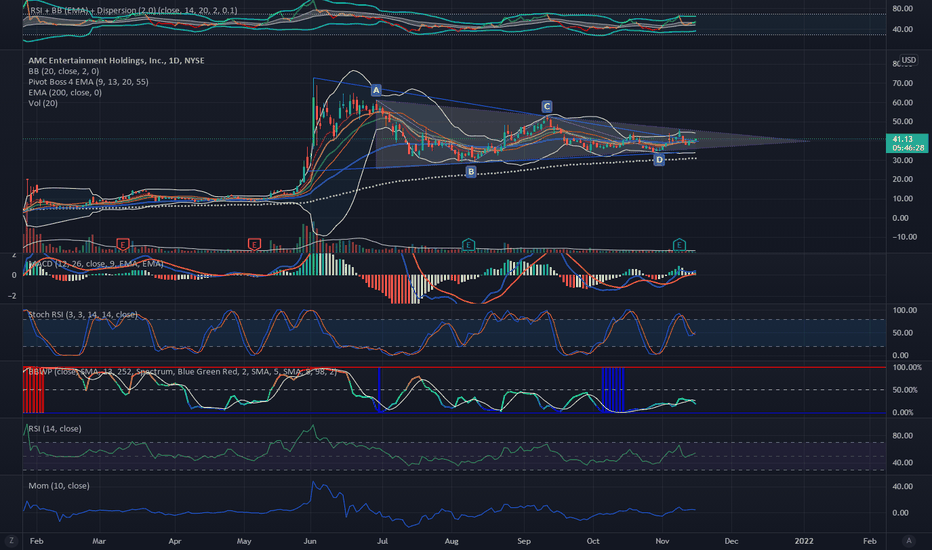932x550 pixels.
Task: Click the 70.00 price axis value
Action: 902,83
